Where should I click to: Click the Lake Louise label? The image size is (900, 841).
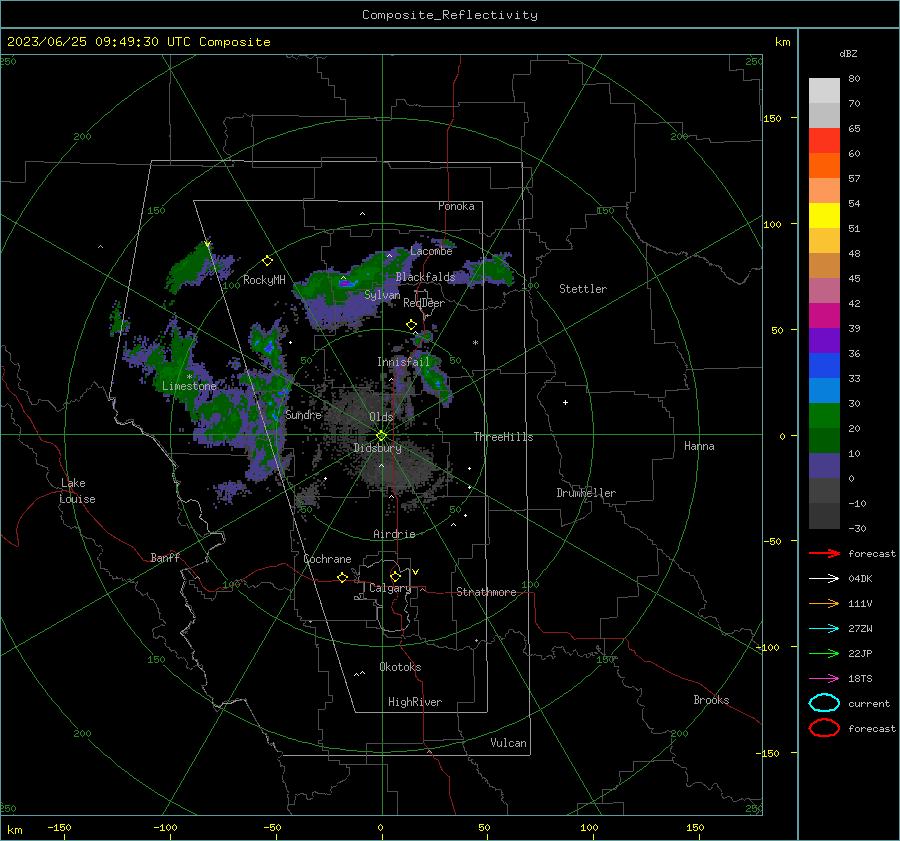pos(77,491)
